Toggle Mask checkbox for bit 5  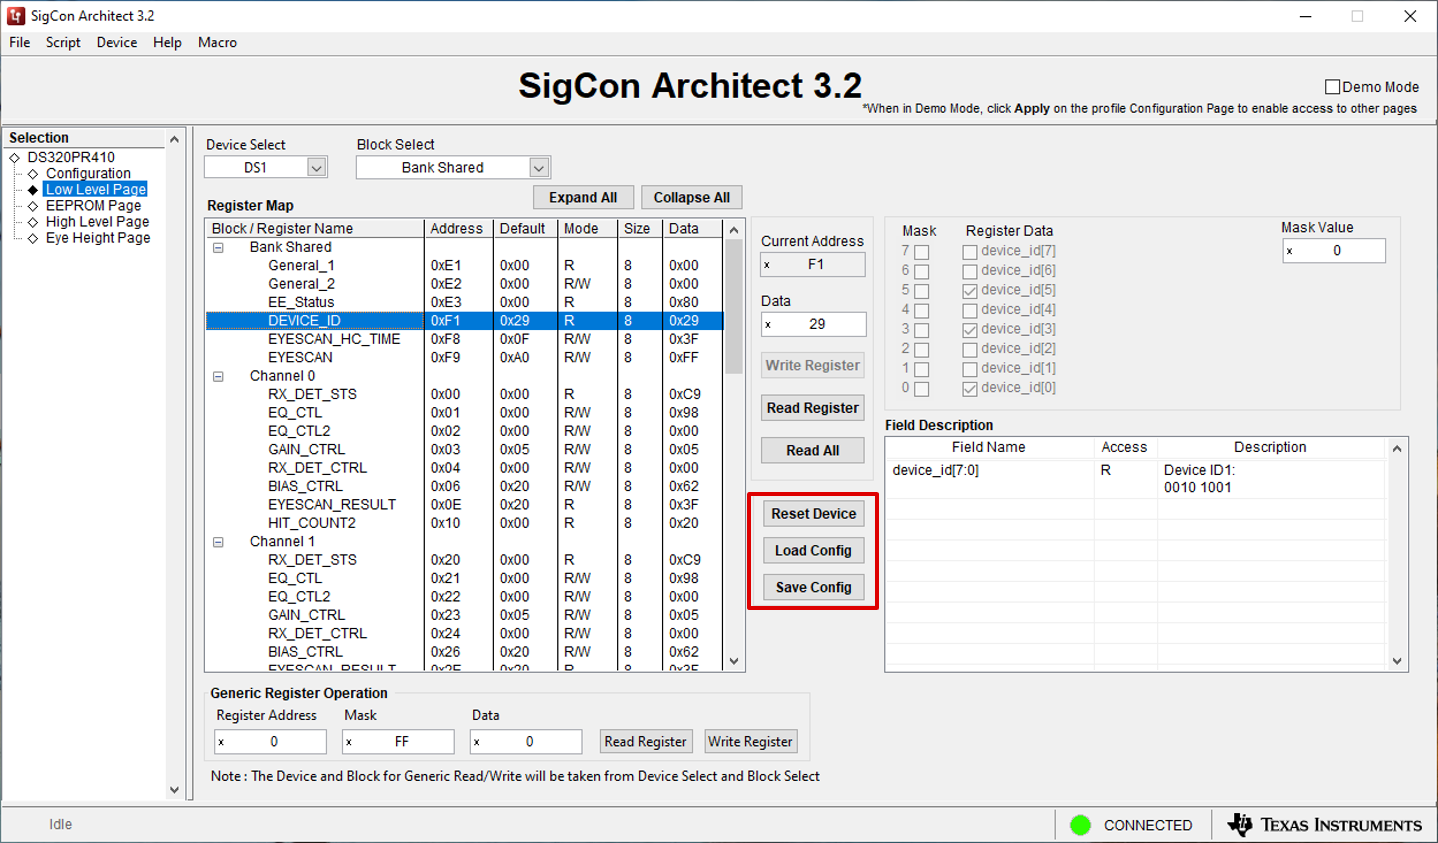[922, 291]
